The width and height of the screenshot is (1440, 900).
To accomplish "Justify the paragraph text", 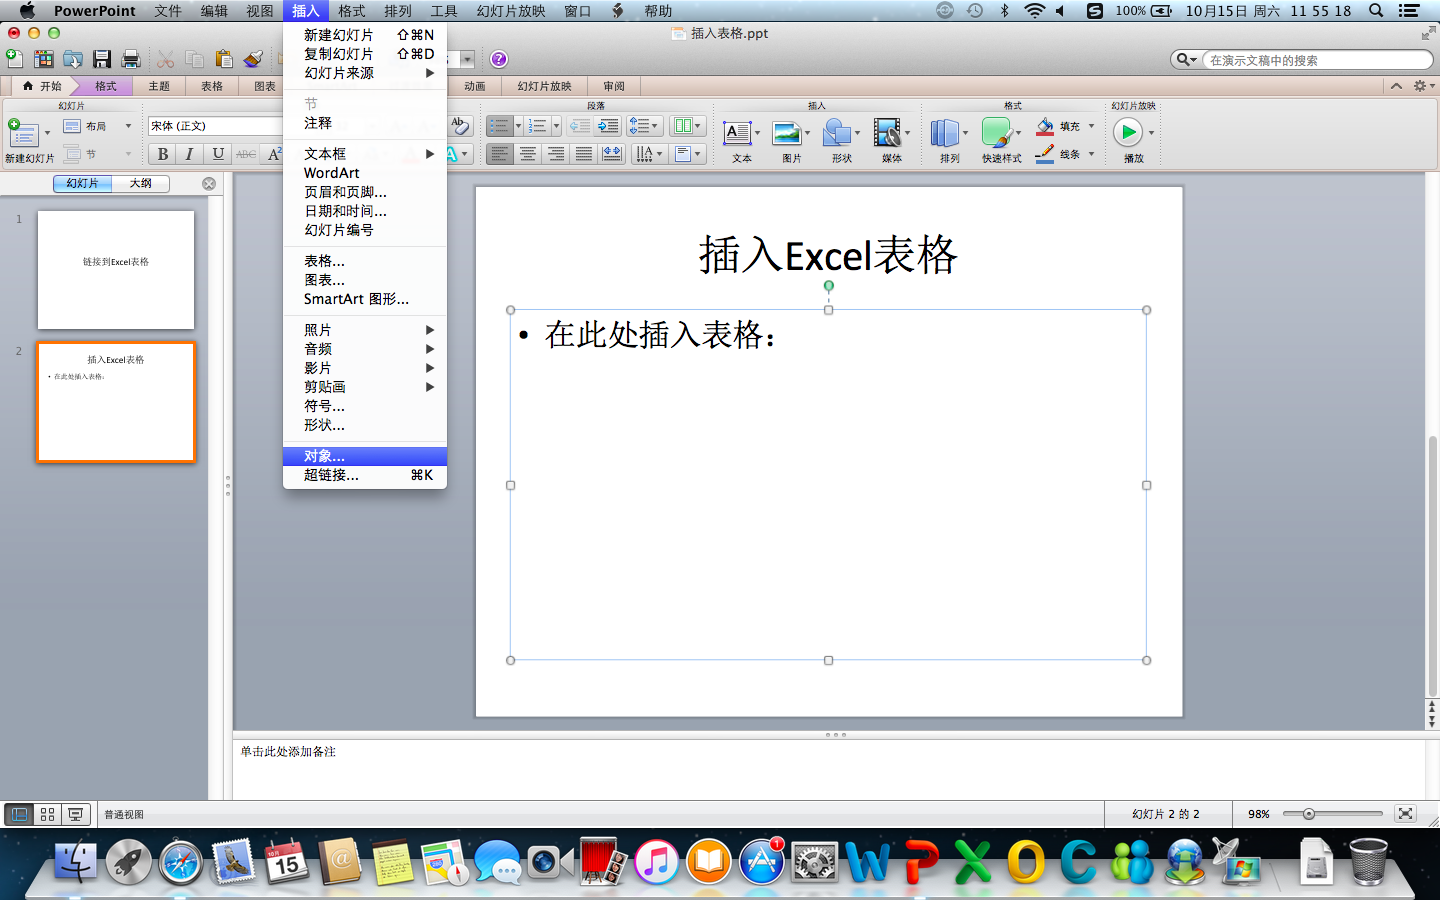I will coord(583,154).
